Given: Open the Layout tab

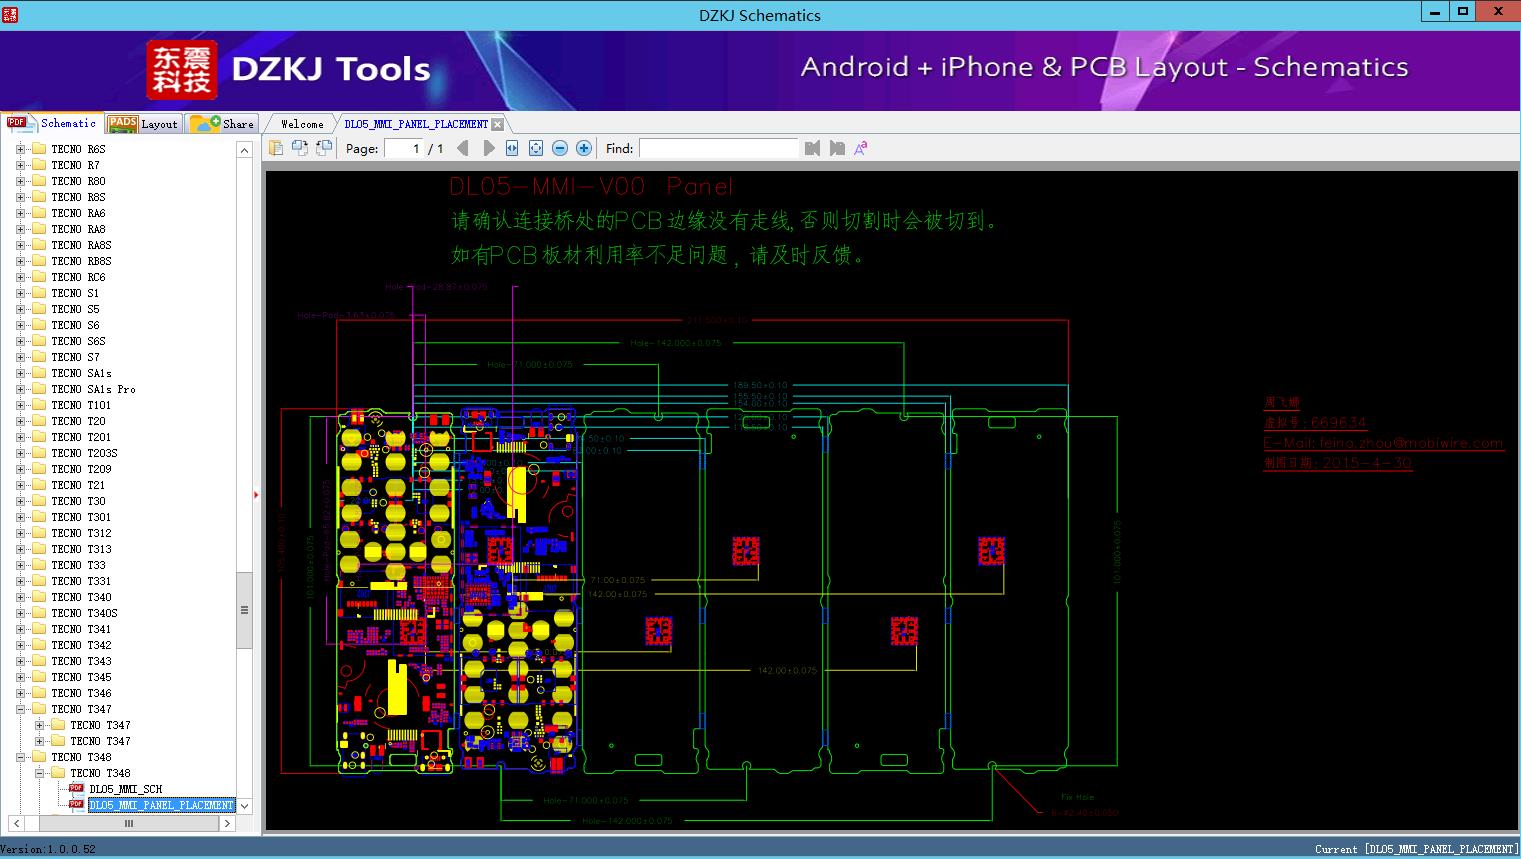Looking at the screenshot, I should (x=143, y=123).
